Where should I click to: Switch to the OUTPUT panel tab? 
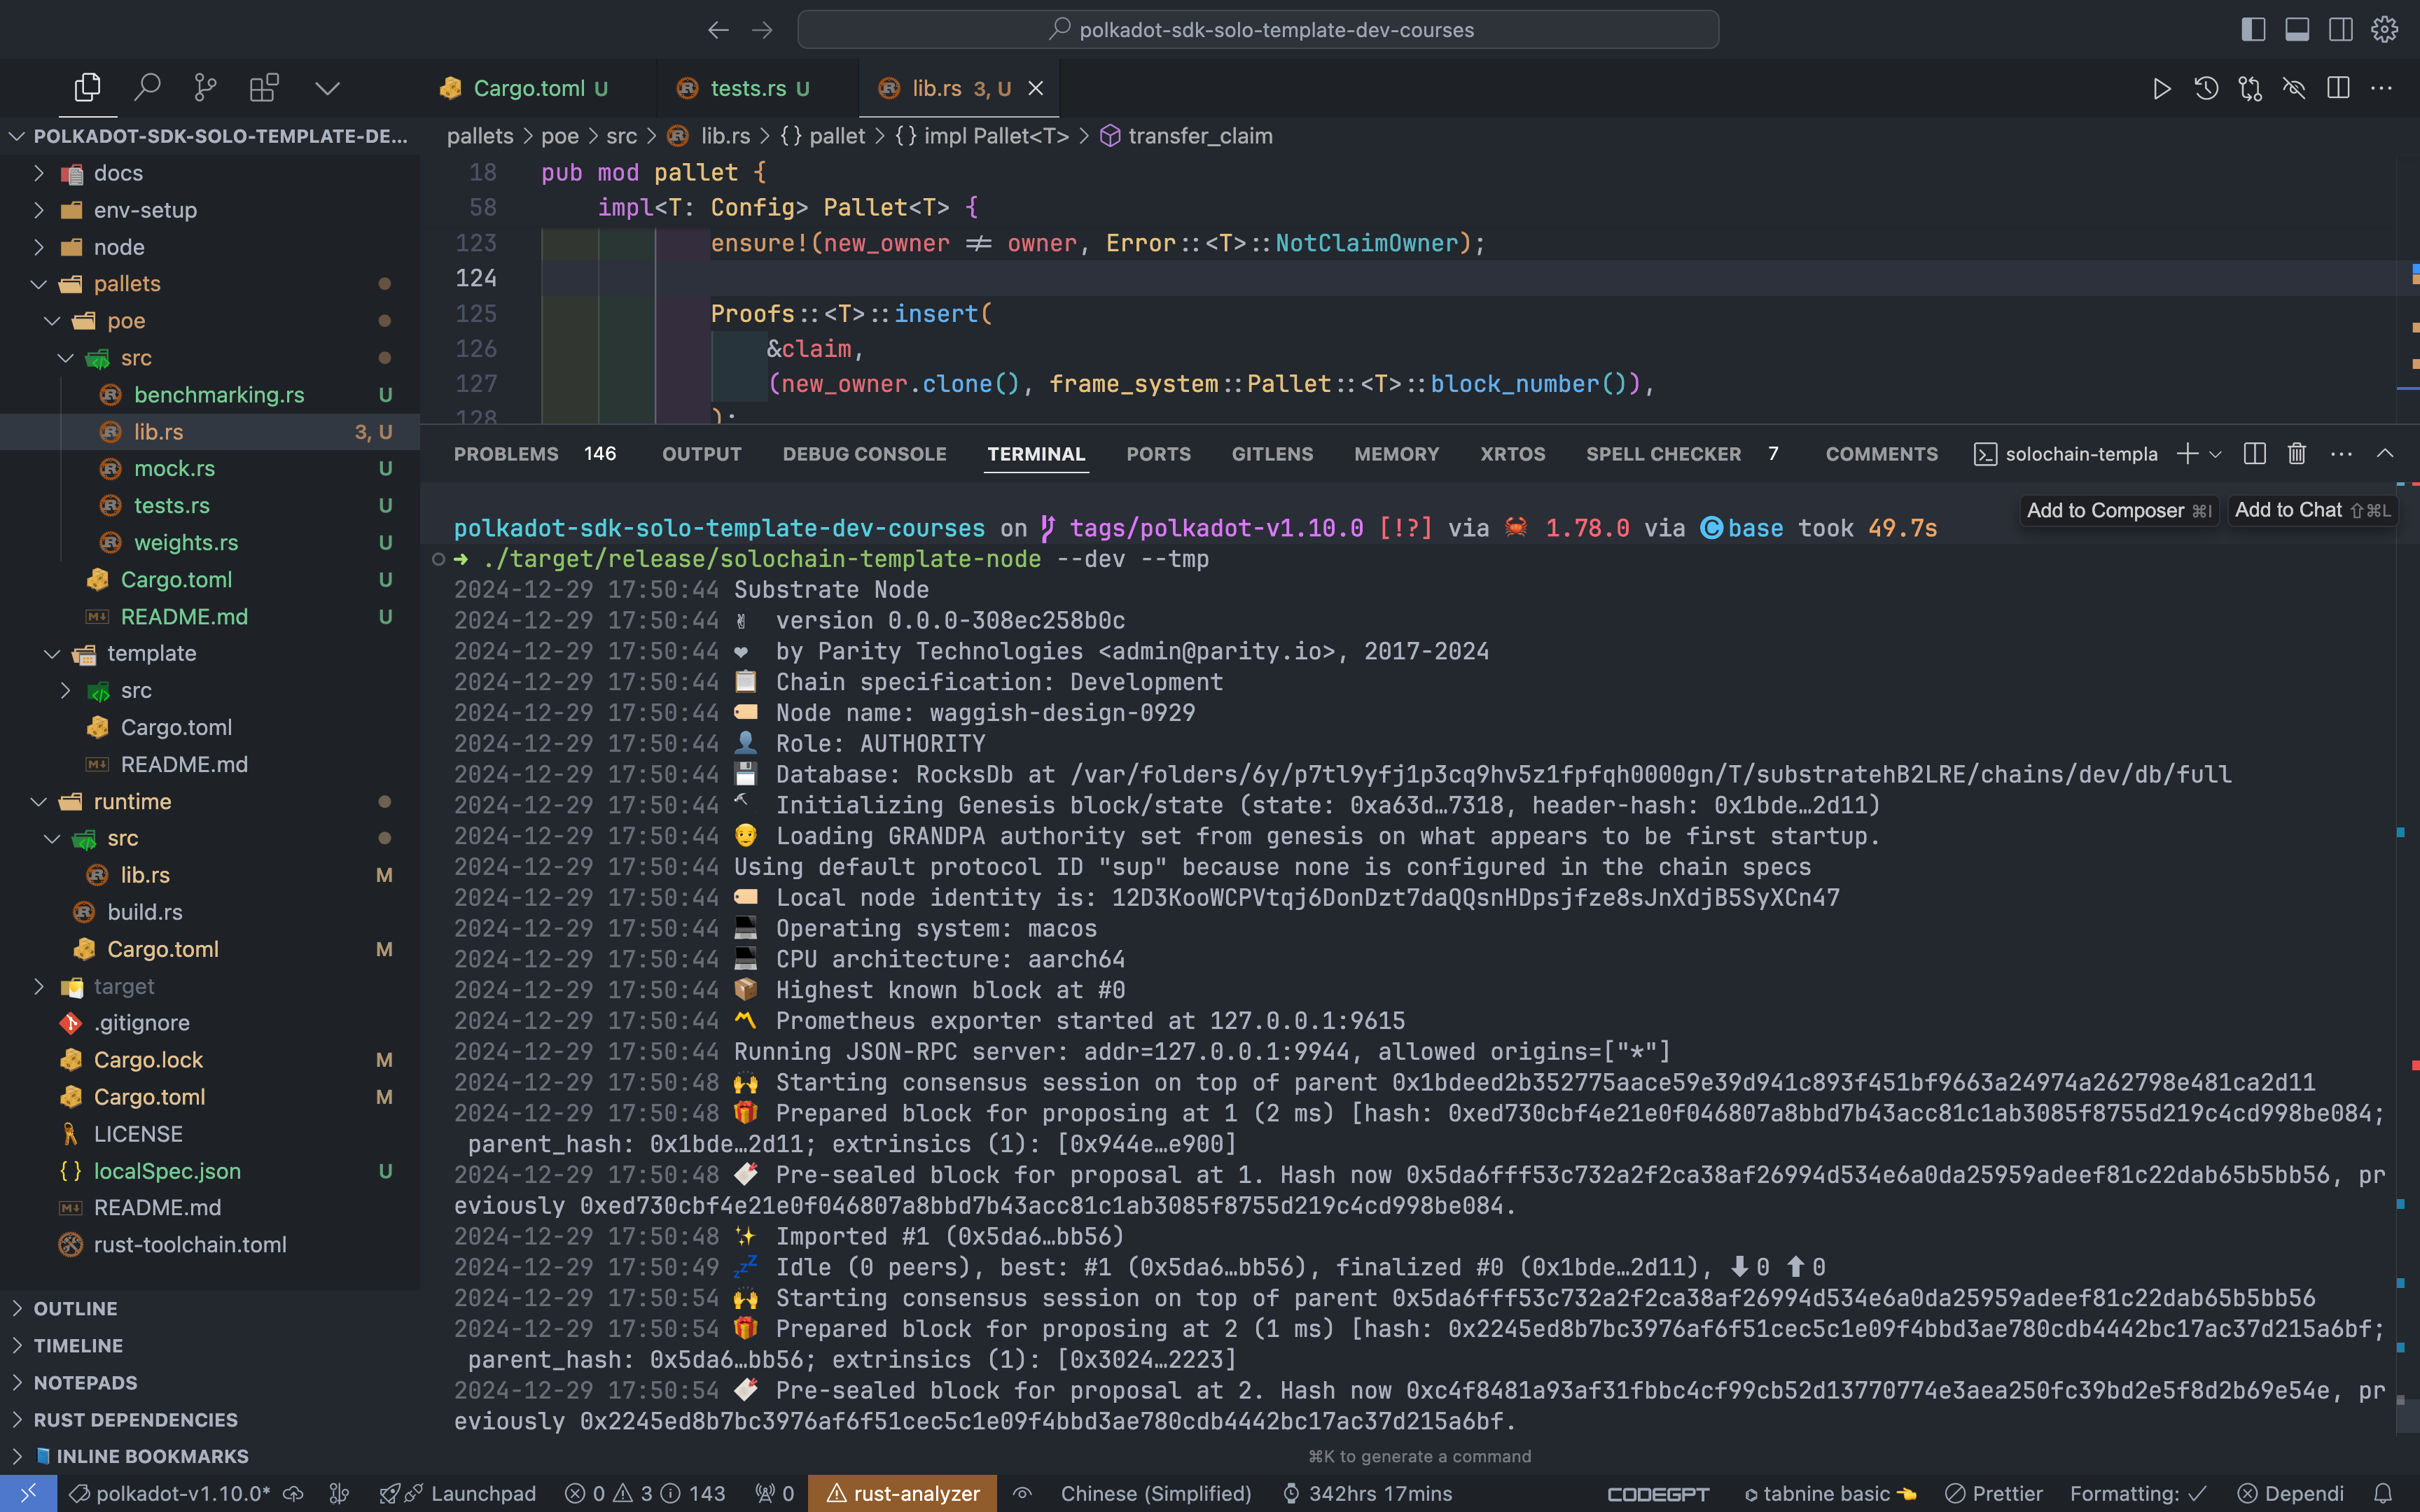pyautogui.click(x=702, y=454)
